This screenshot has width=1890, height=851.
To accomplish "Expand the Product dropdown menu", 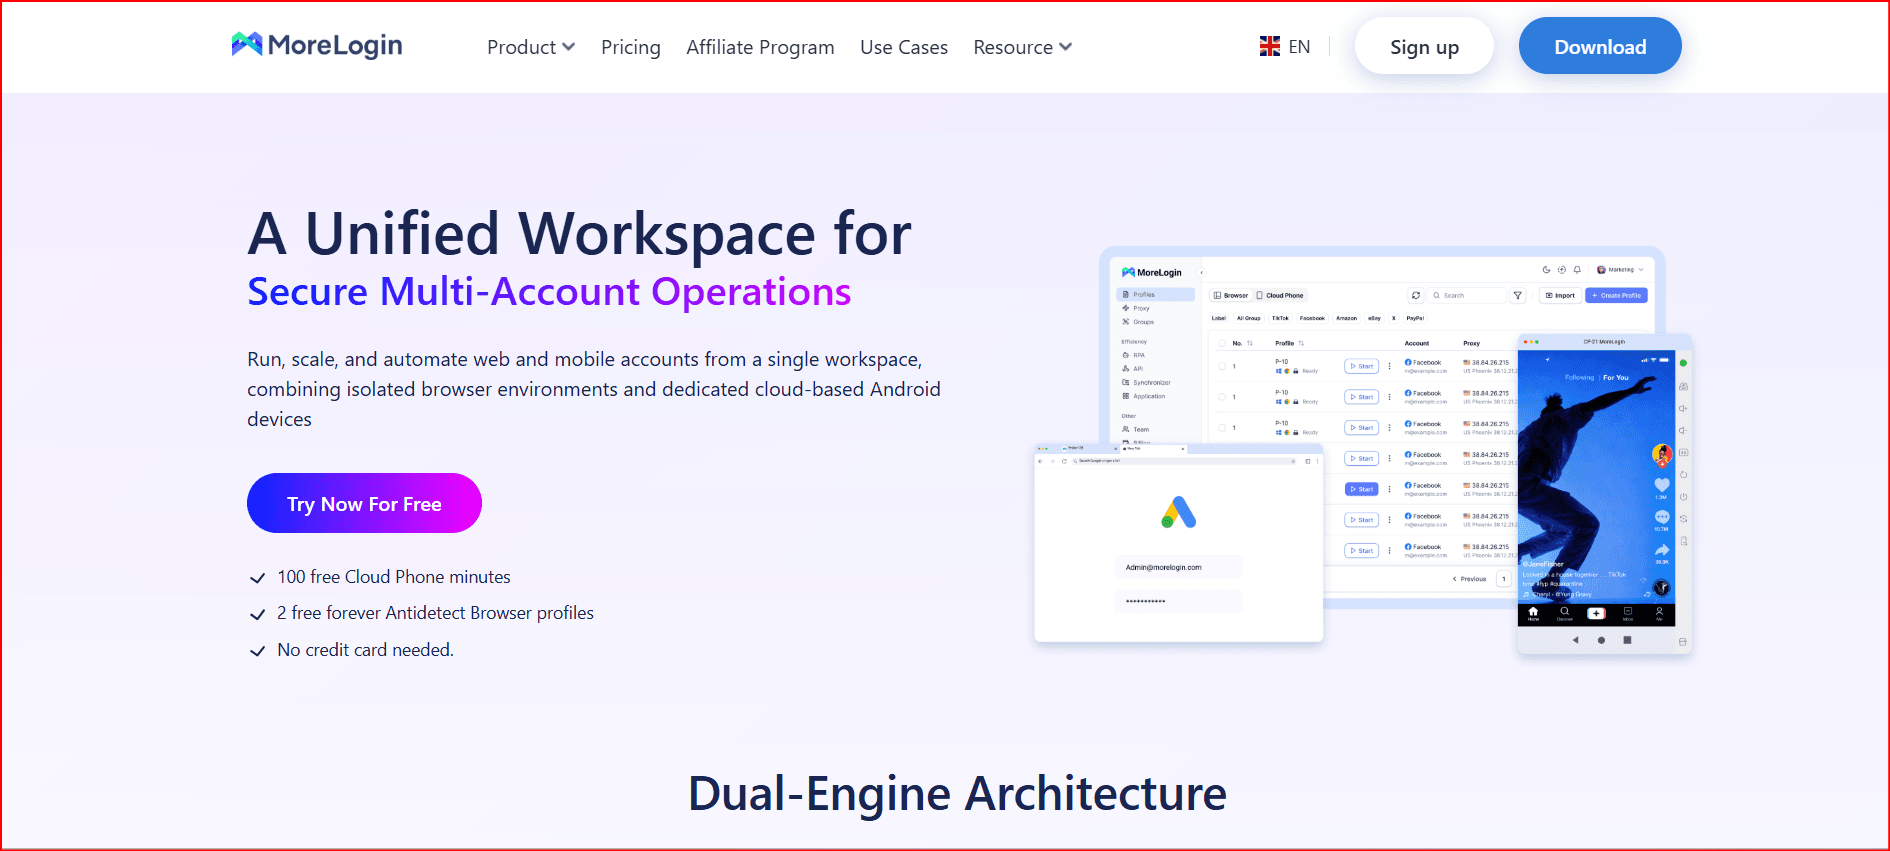I will click(530, 47).
